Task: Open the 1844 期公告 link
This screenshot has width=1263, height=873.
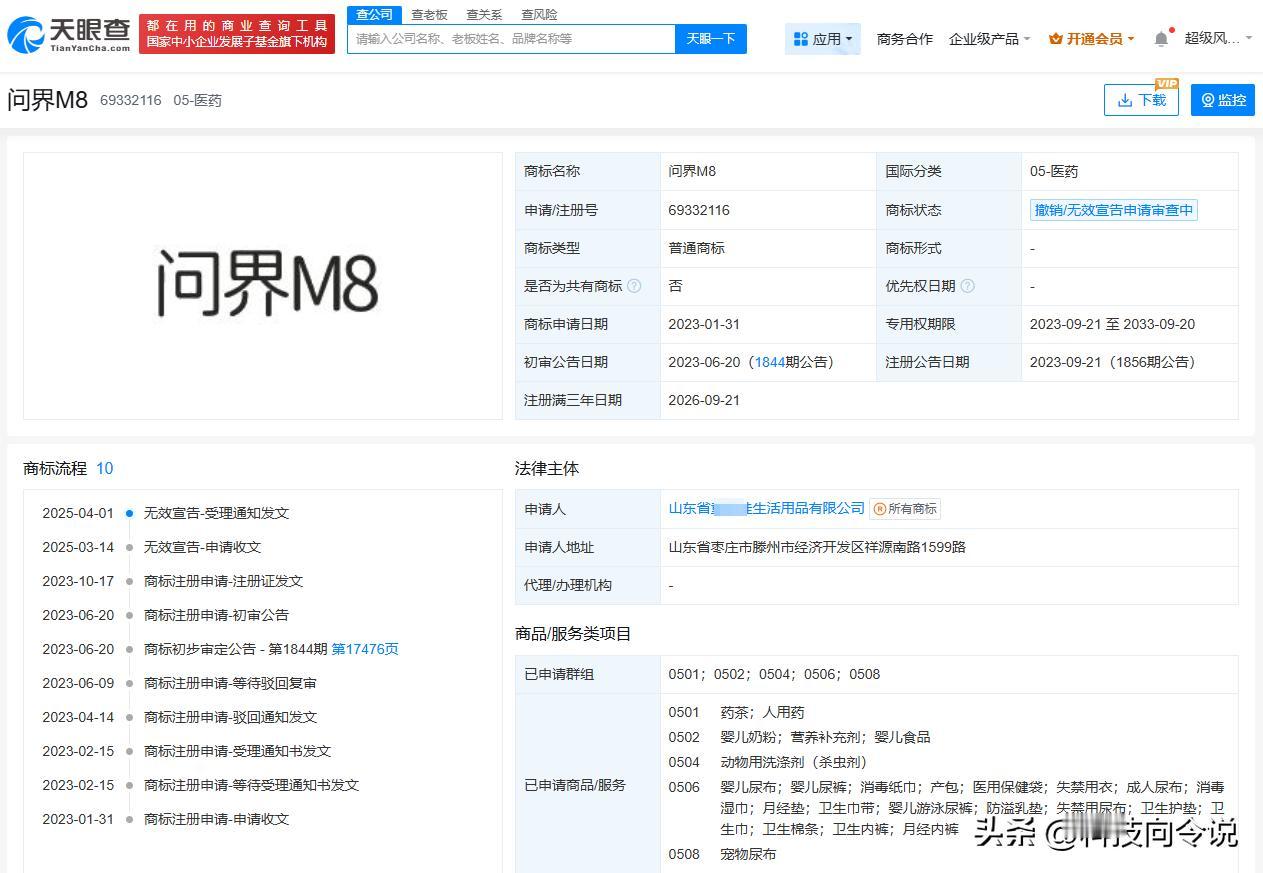Action: coord(769,362)
